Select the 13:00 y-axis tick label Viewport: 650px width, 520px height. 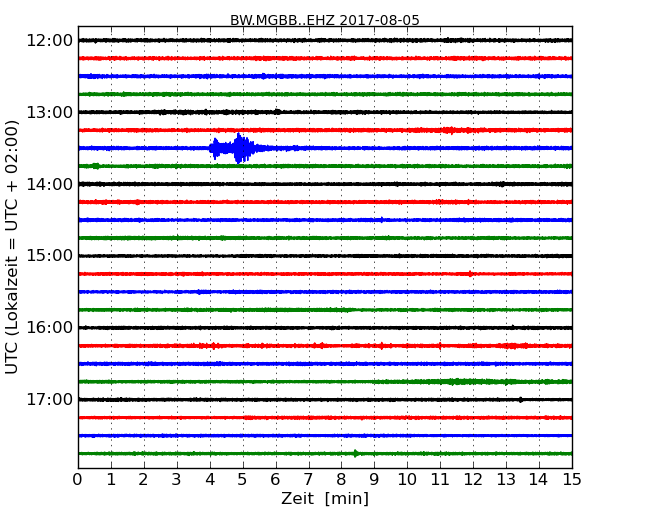(x=49, y=112)
